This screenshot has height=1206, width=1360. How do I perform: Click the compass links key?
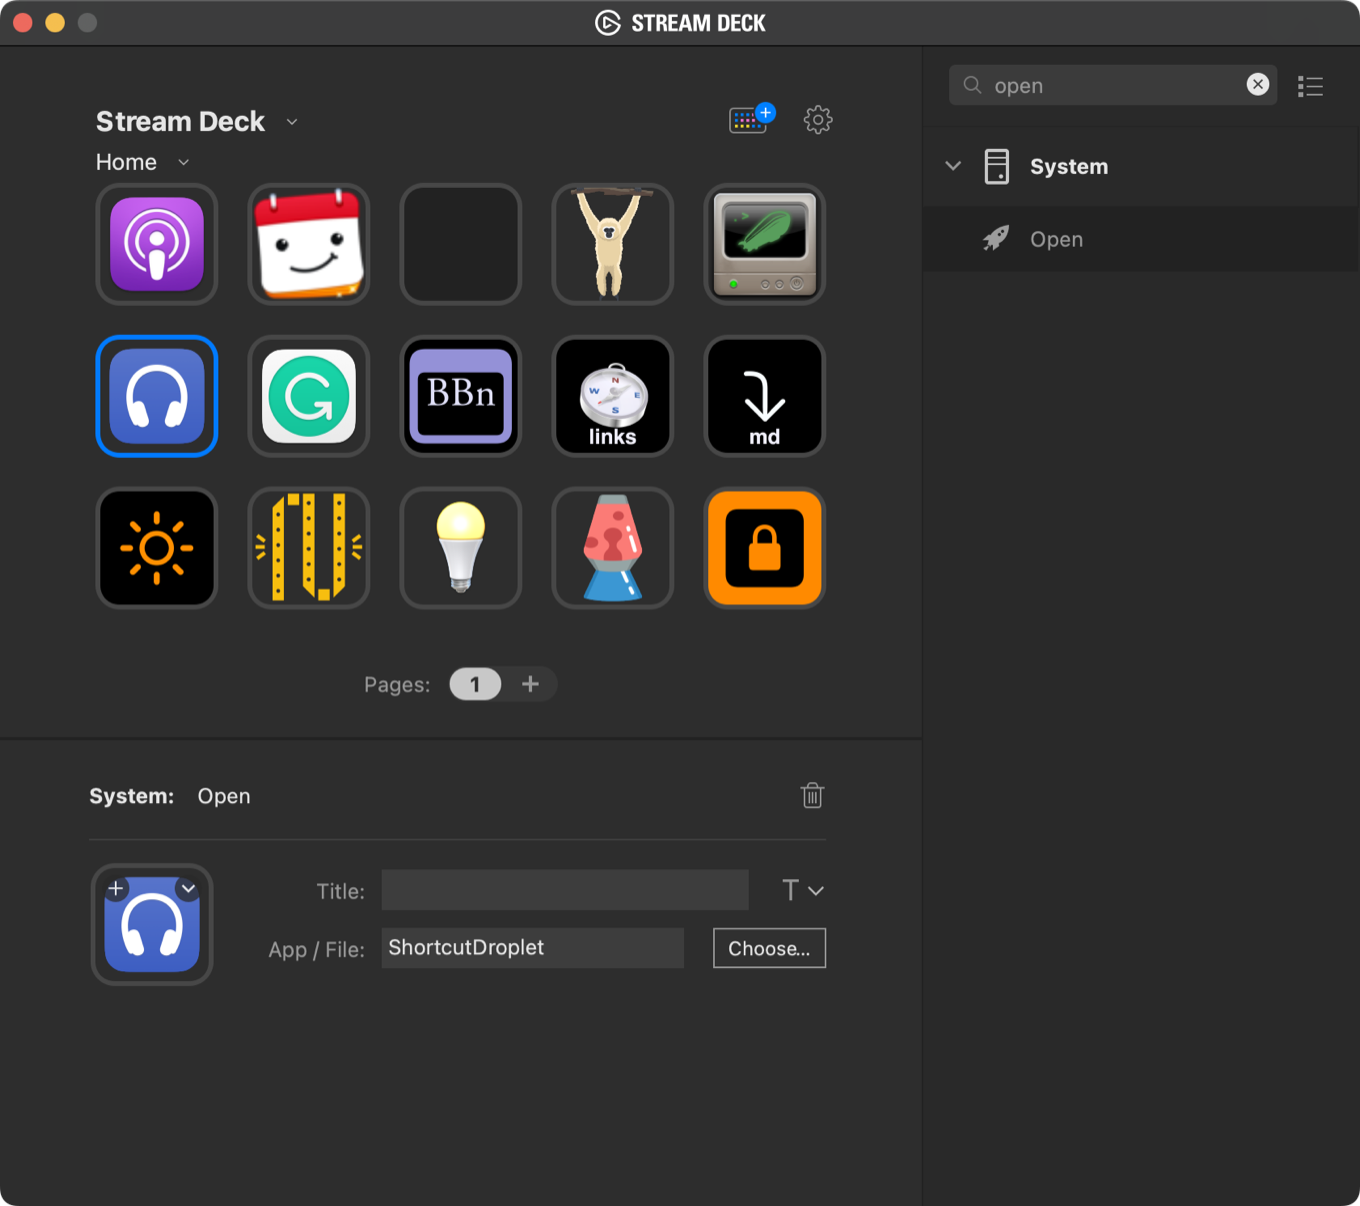pos(612,396)
